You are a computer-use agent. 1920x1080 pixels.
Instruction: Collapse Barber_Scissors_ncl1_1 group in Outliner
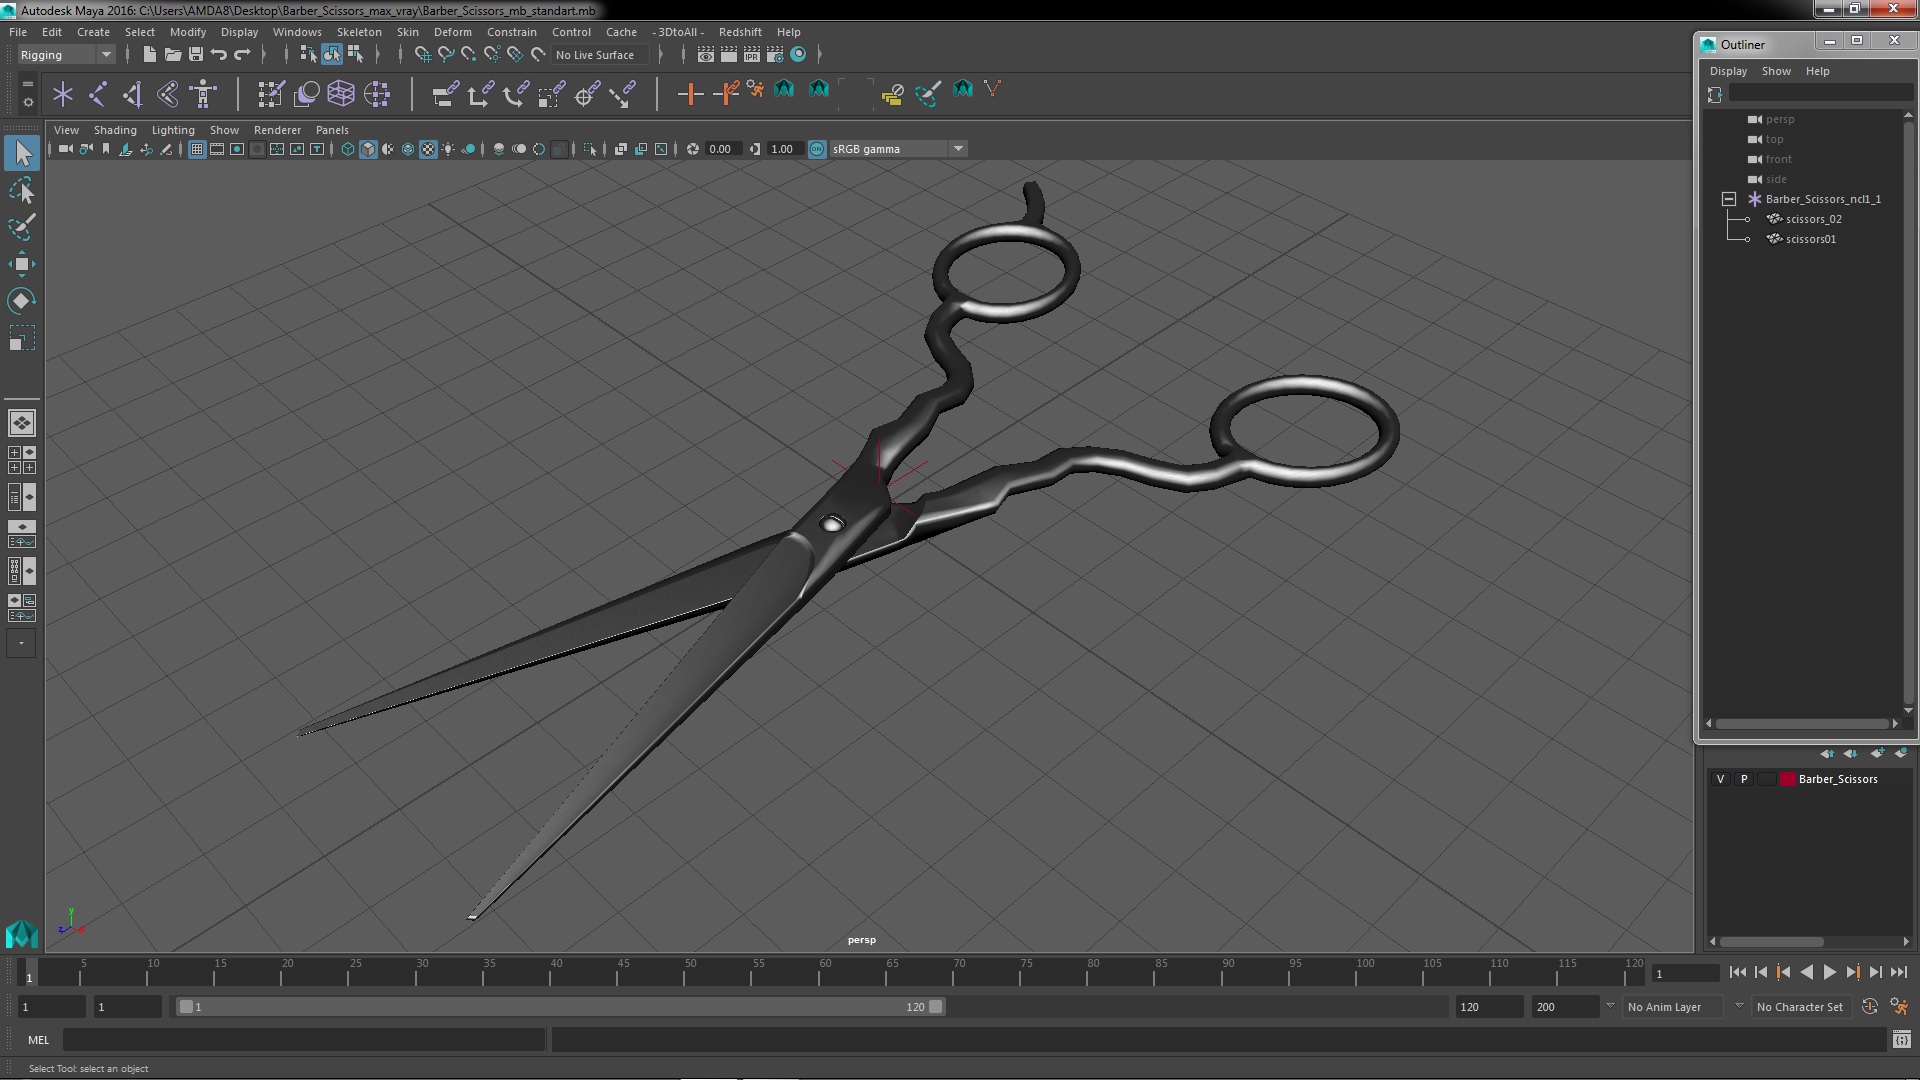pos(1728,199)
